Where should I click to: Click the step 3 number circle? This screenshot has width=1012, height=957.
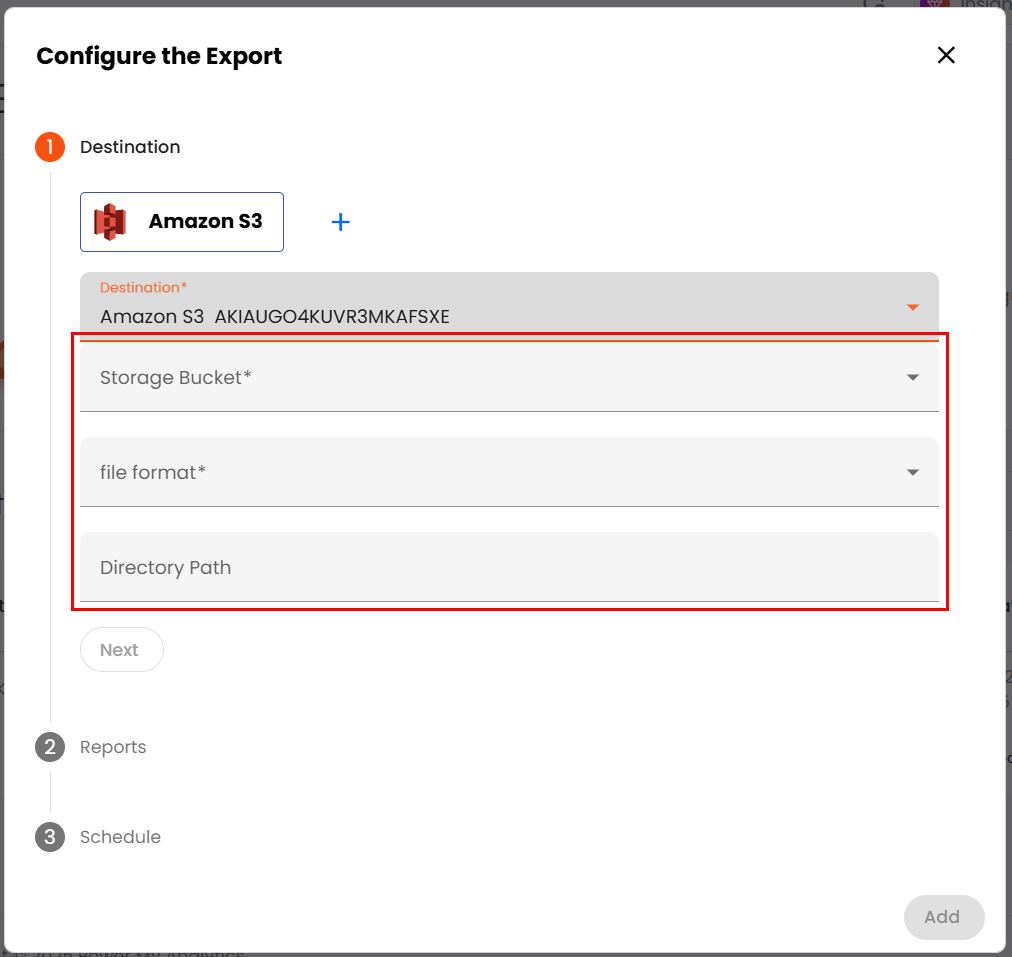pos(50,837)
